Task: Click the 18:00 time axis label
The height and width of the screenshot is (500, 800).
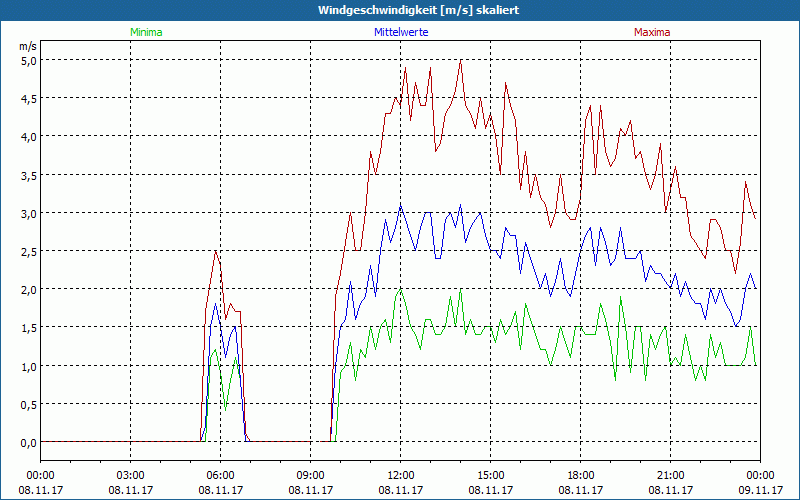Action: click(x=581, y=476)
